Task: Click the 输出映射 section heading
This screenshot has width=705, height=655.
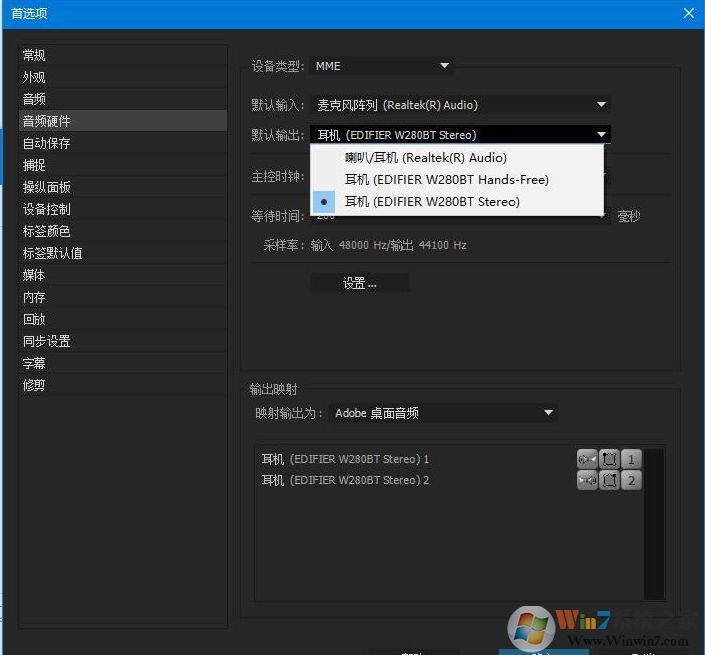Action: 273,389
